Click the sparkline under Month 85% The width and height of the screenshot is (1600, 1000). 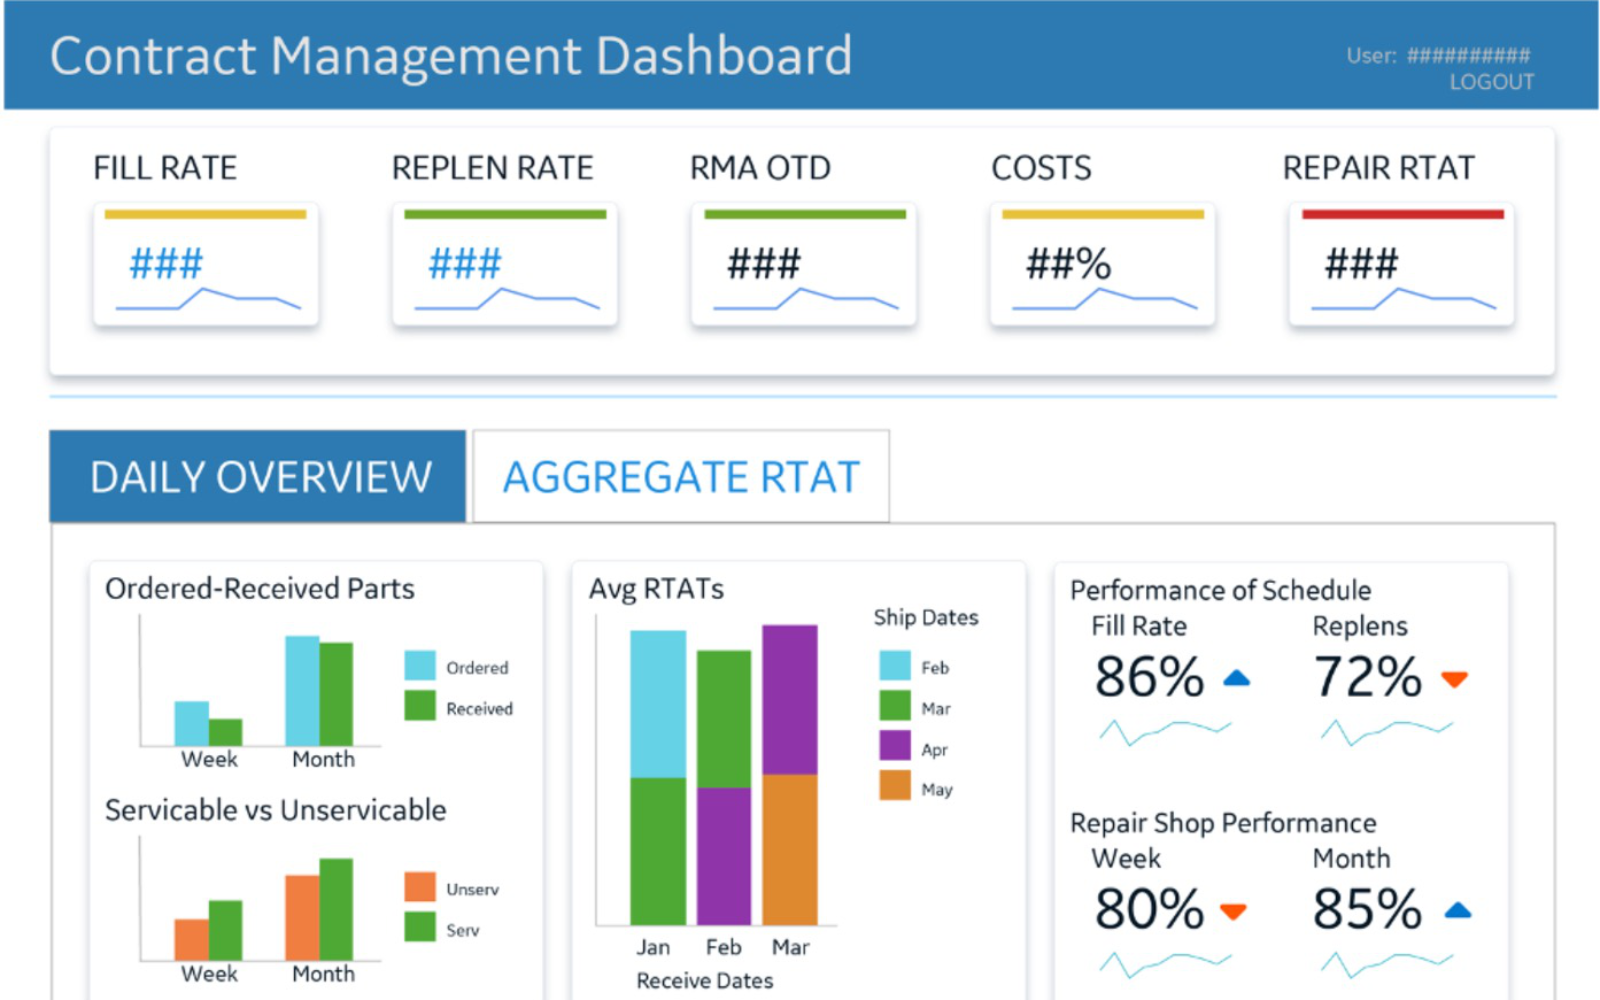1387,964
